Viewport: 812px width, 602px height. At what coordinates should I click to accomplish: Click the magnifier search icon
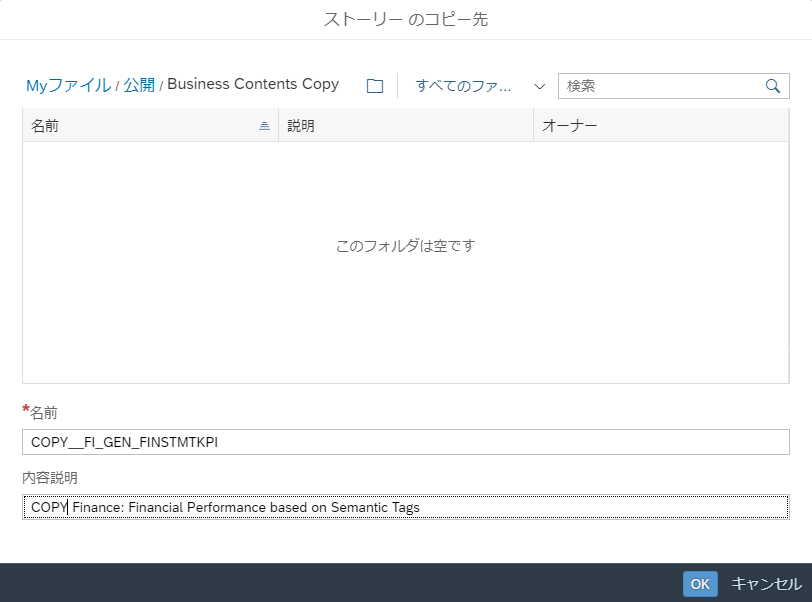coord(772,86)
